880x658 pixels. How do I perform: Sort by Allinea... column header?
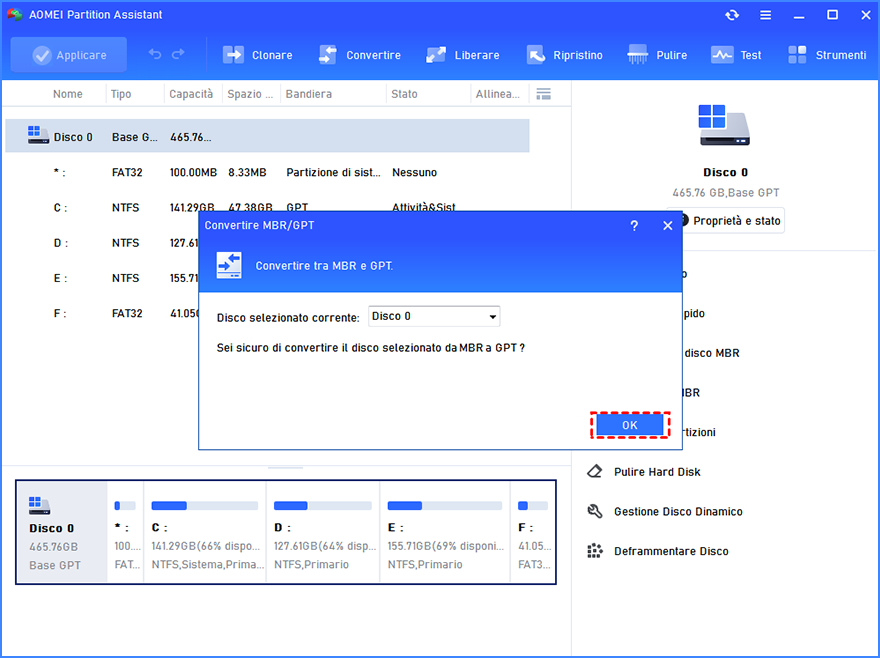click(498, 94)
